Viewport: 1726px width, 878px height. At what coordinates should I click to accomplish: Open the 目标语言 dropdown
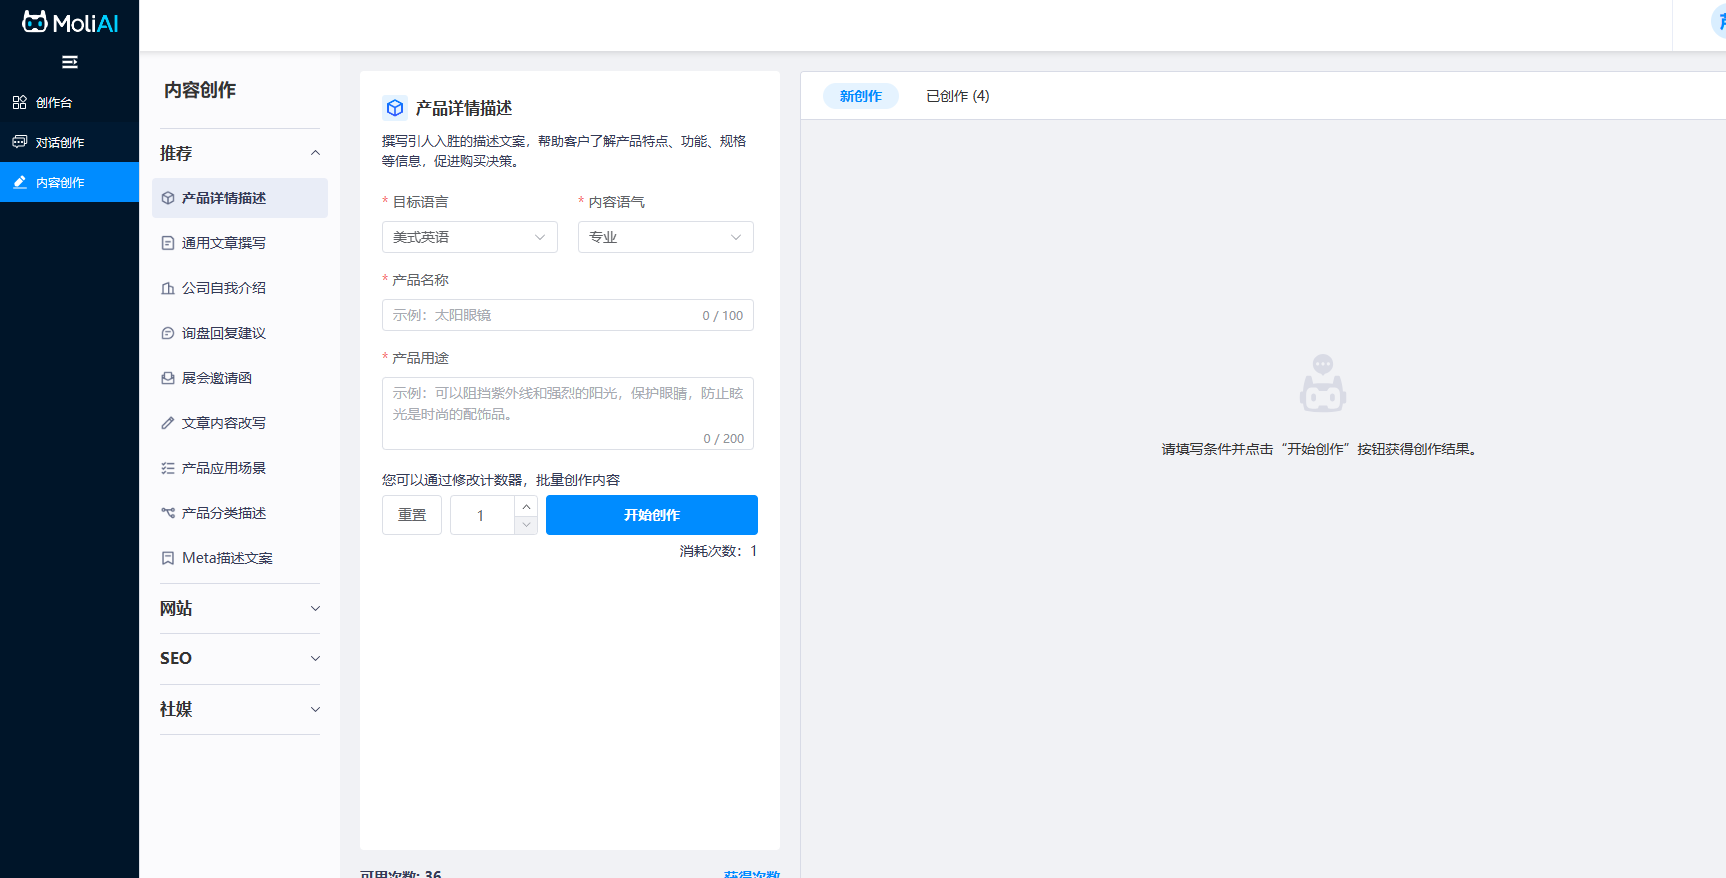click(469, 237)
